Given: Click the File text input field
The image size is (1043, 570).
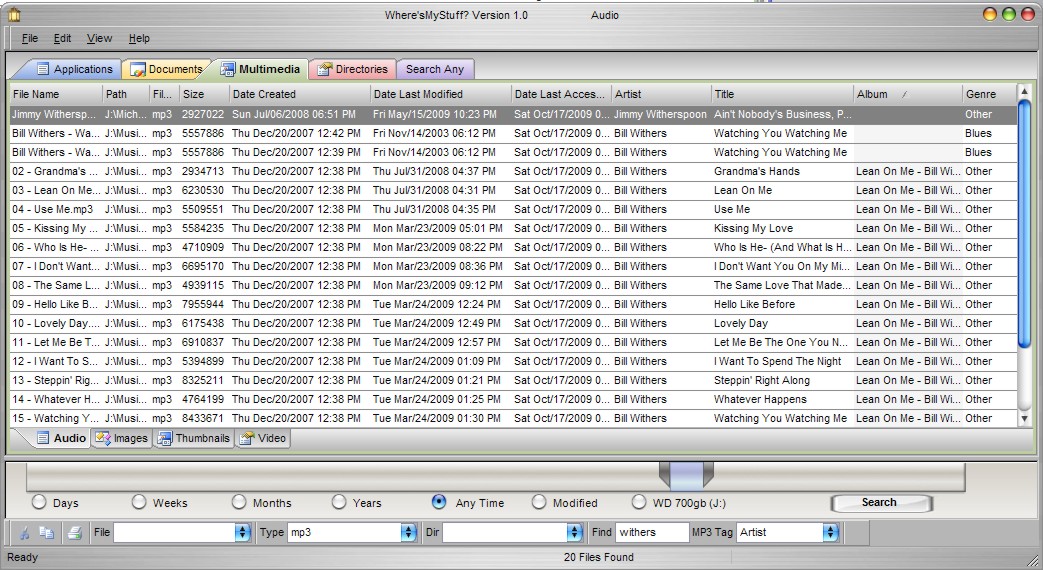Looking at the screenshot, I should [x=174, y=532].
